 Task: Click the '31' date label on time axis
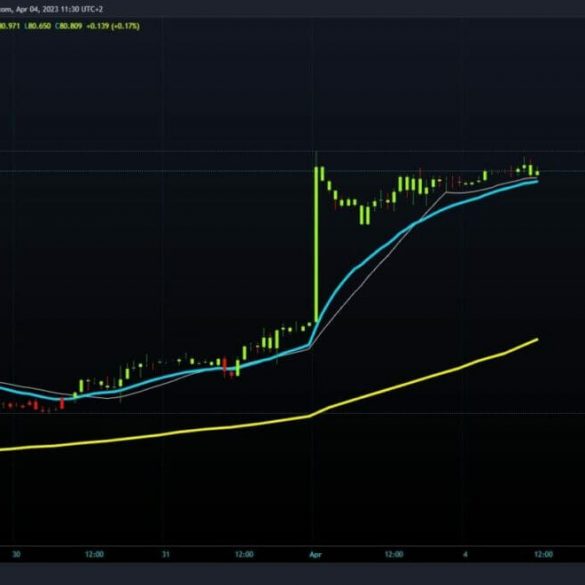click(166, 554)
